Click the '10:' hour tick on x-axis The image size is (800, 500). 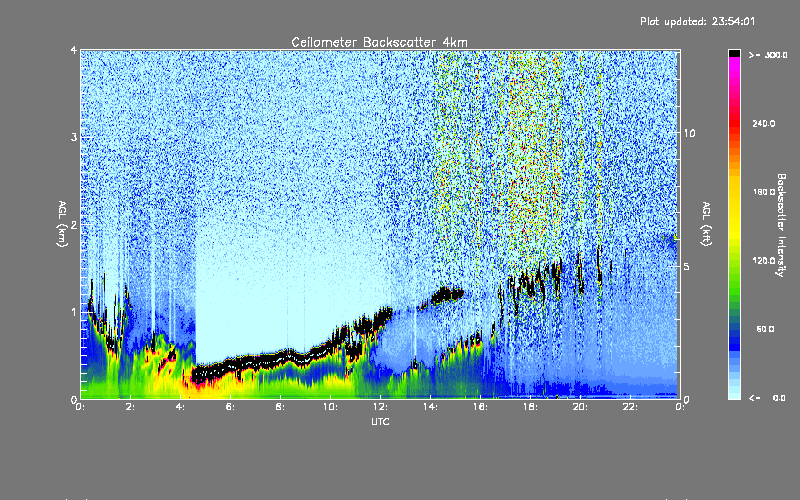click(x=330, y=407)
